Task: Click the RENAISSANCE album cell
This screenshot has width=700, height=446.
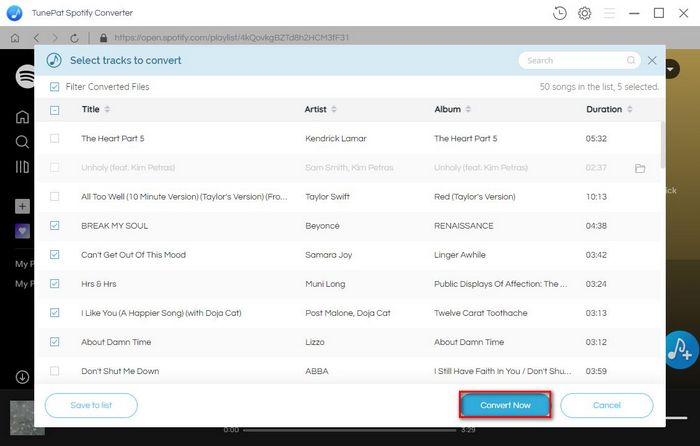Action: (463, 226)
